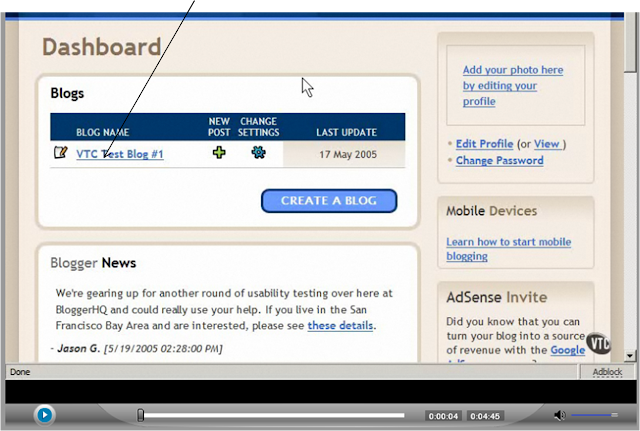Click Adblock in the status bar
Image resolution: width=640 pixels, height=431 pixels.
tap(607, 372)
